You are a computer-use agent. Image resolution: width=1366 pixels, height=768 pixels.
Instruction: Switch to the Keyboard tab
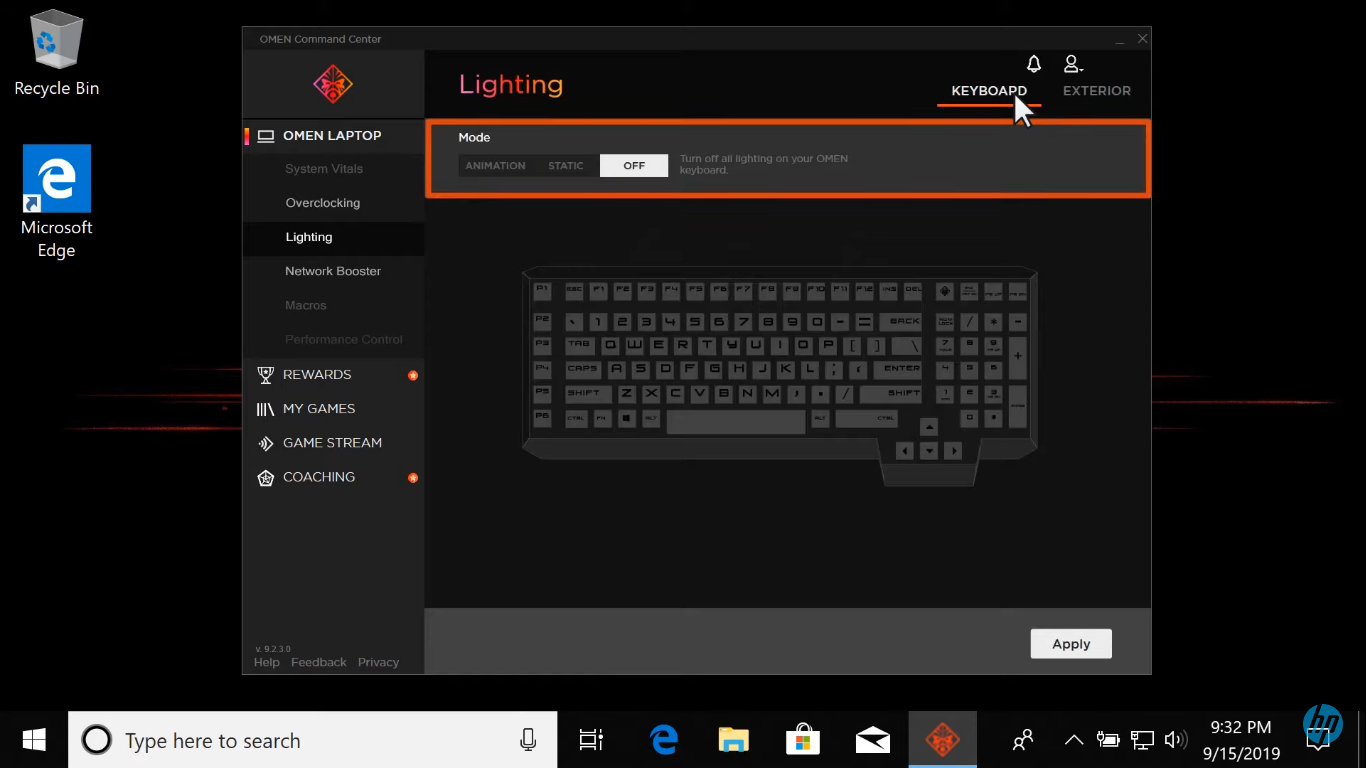click(x=989, y=91)
